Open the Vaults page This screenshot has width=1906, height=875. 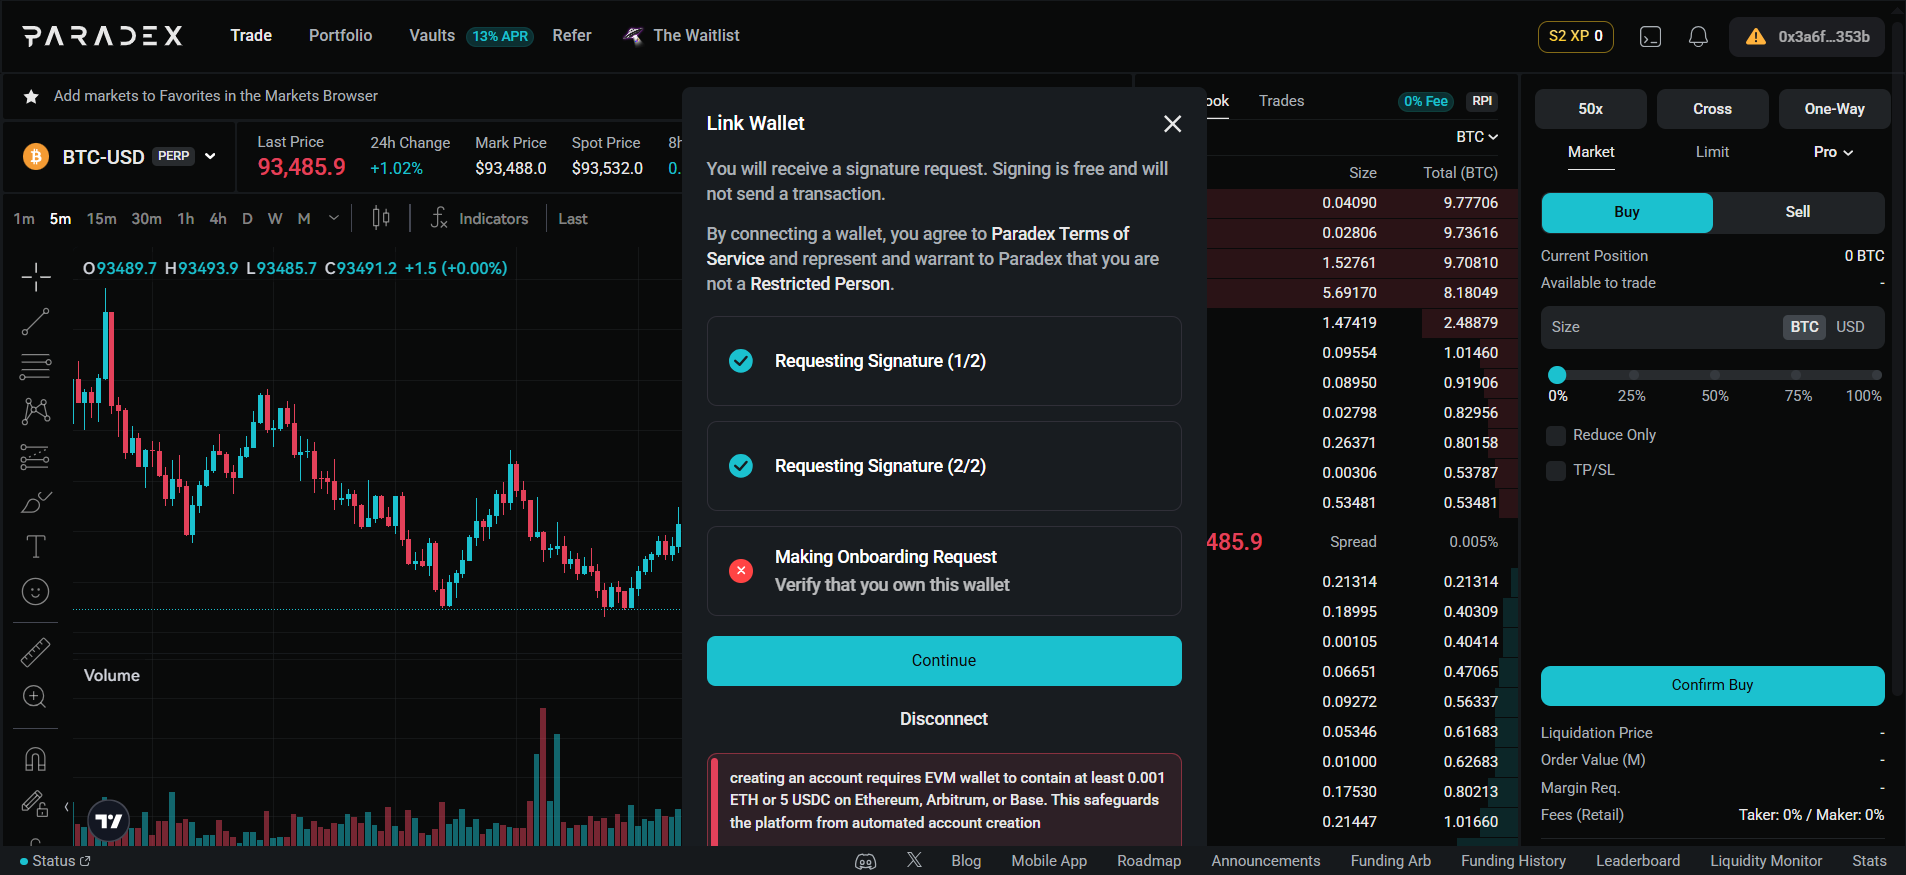point(432,36)
